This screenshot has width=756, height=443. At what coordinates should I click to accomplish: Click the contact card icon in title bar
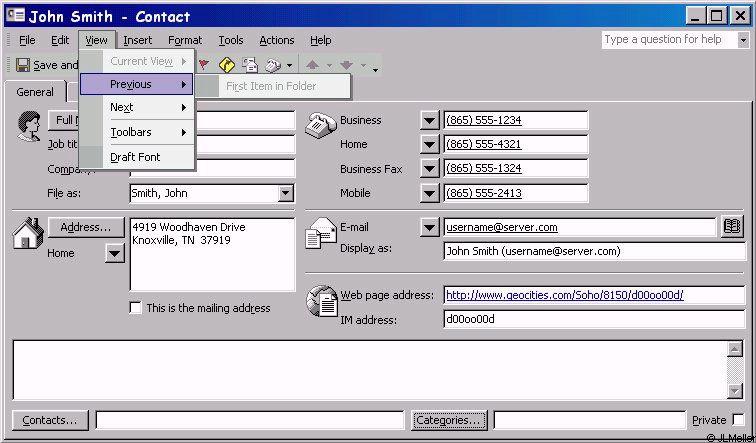15,15
